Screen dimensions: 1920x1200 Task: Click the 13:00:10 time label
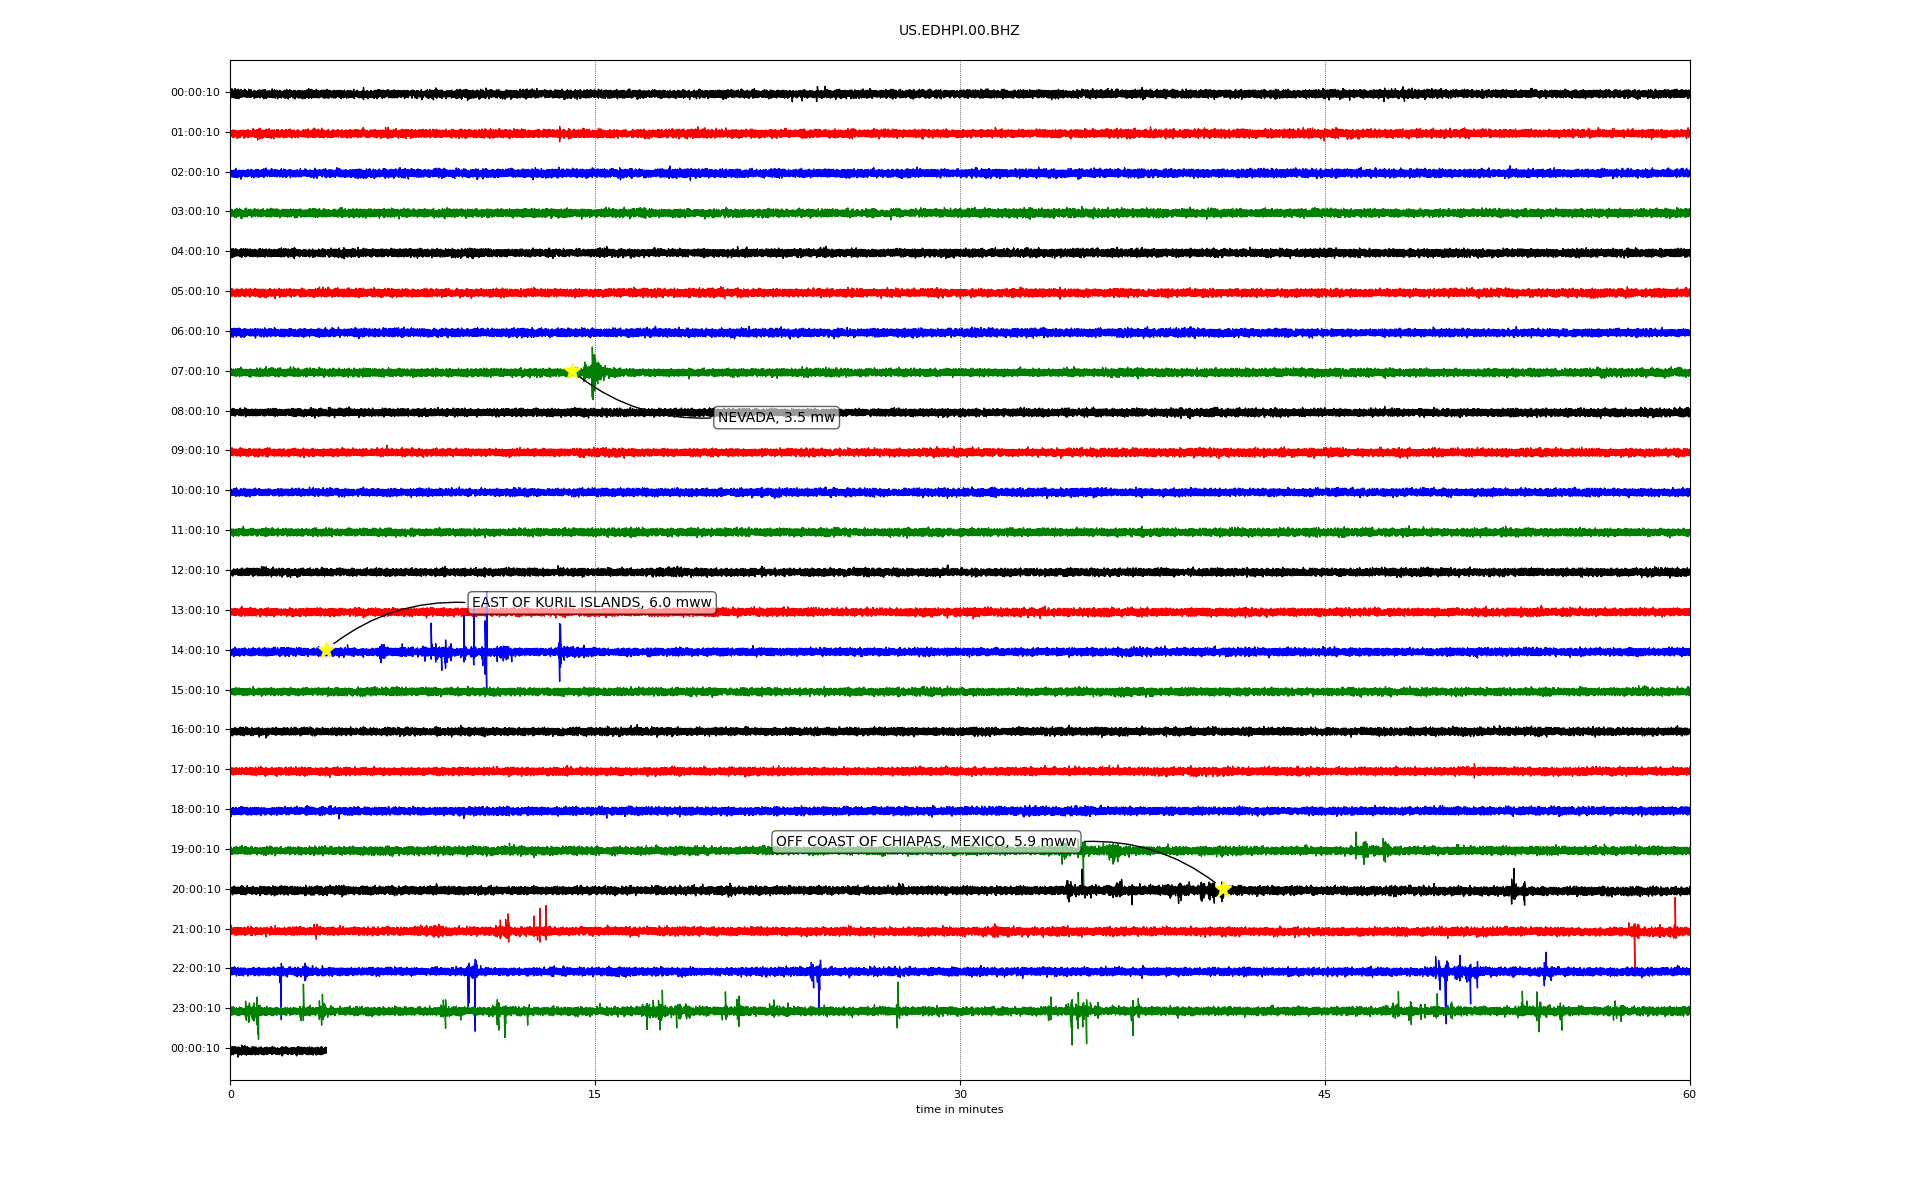[195, 610]
